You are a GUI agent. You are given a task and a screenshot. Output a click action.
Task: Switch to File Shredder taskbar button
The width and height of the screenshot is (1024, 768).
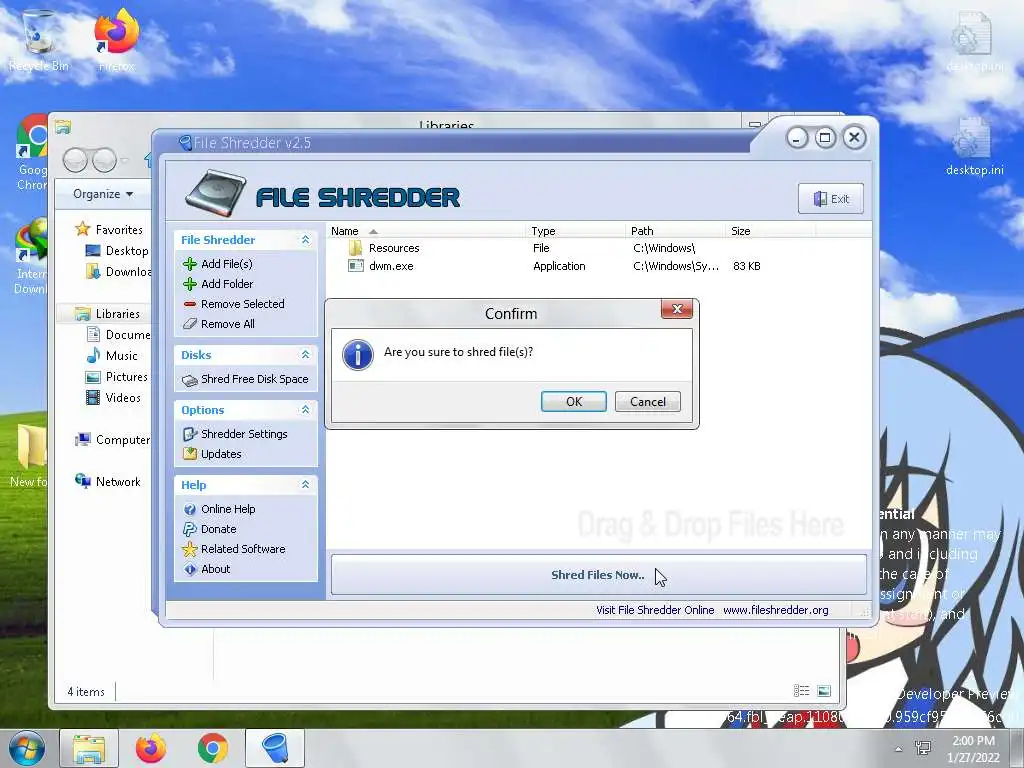[x=275, y=748]
